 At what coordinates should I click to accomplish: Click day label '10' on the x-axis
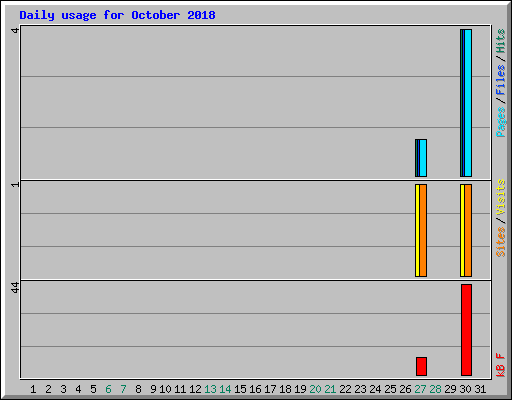point(165,389)
